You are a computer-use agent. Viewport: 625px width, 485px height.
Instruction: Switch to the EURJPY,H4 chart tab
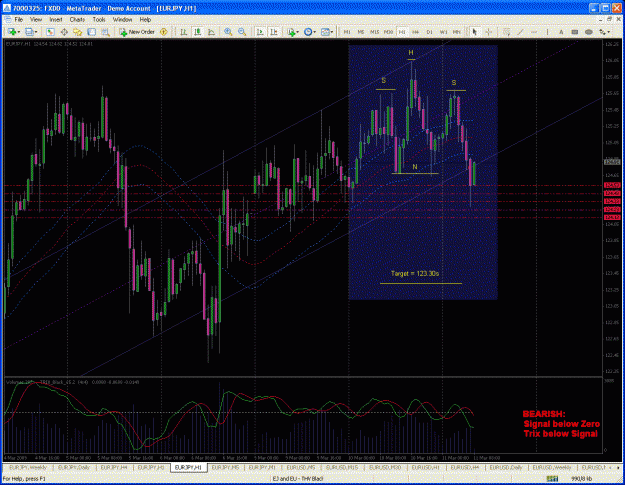[x=114, y=467]
